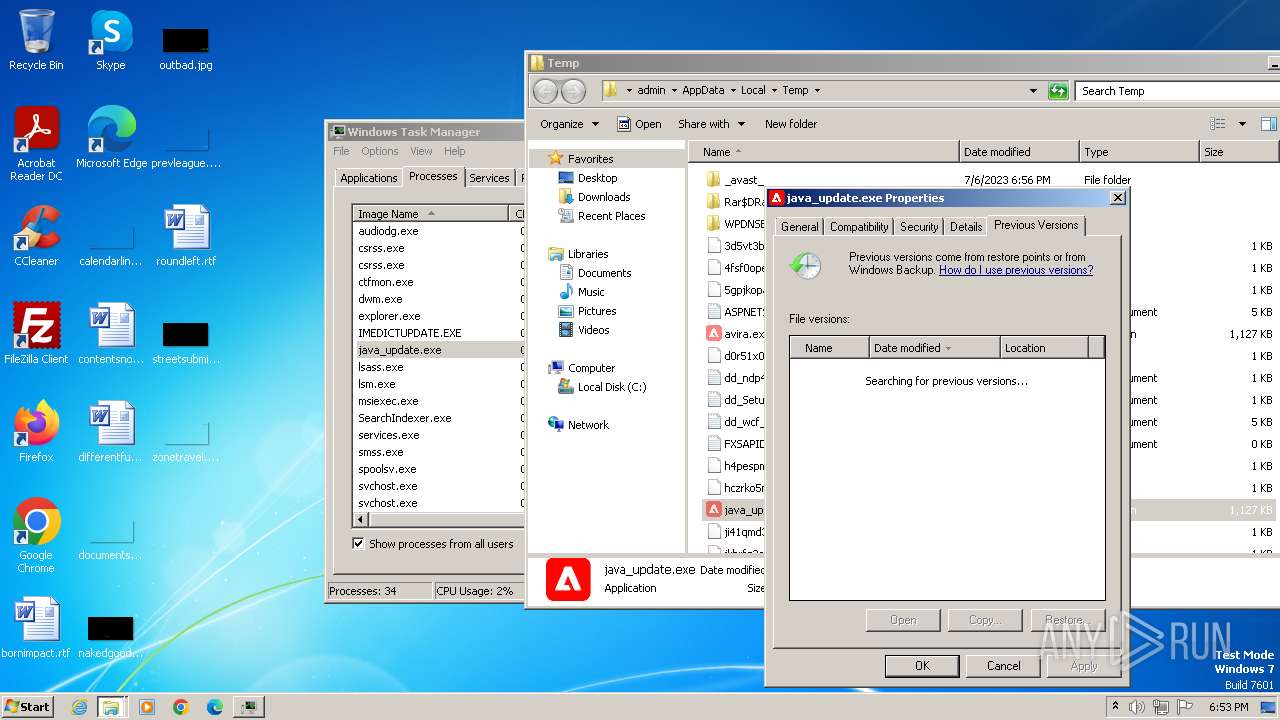The height and width of the screenshot is (720, 1280).
Task: Click the clock showing 6:53 PM
Action: [x=1228, y=707]
